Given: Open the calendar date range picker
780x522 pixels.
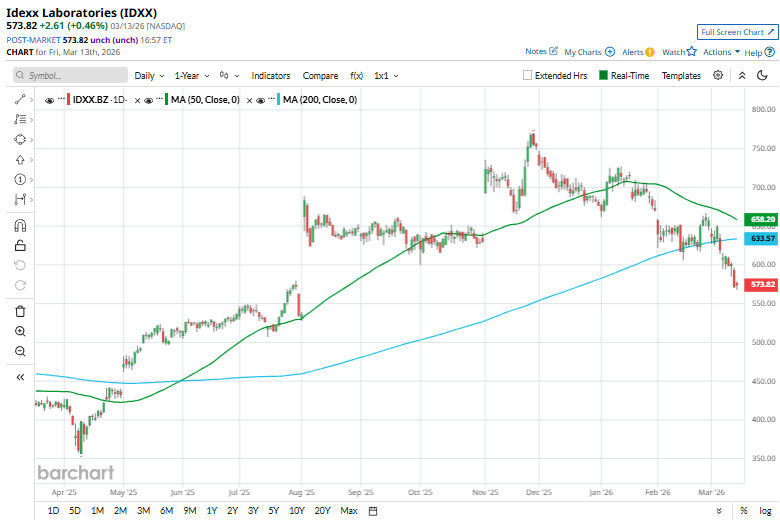Looking at the screenshot, I should tap(372, 511).
